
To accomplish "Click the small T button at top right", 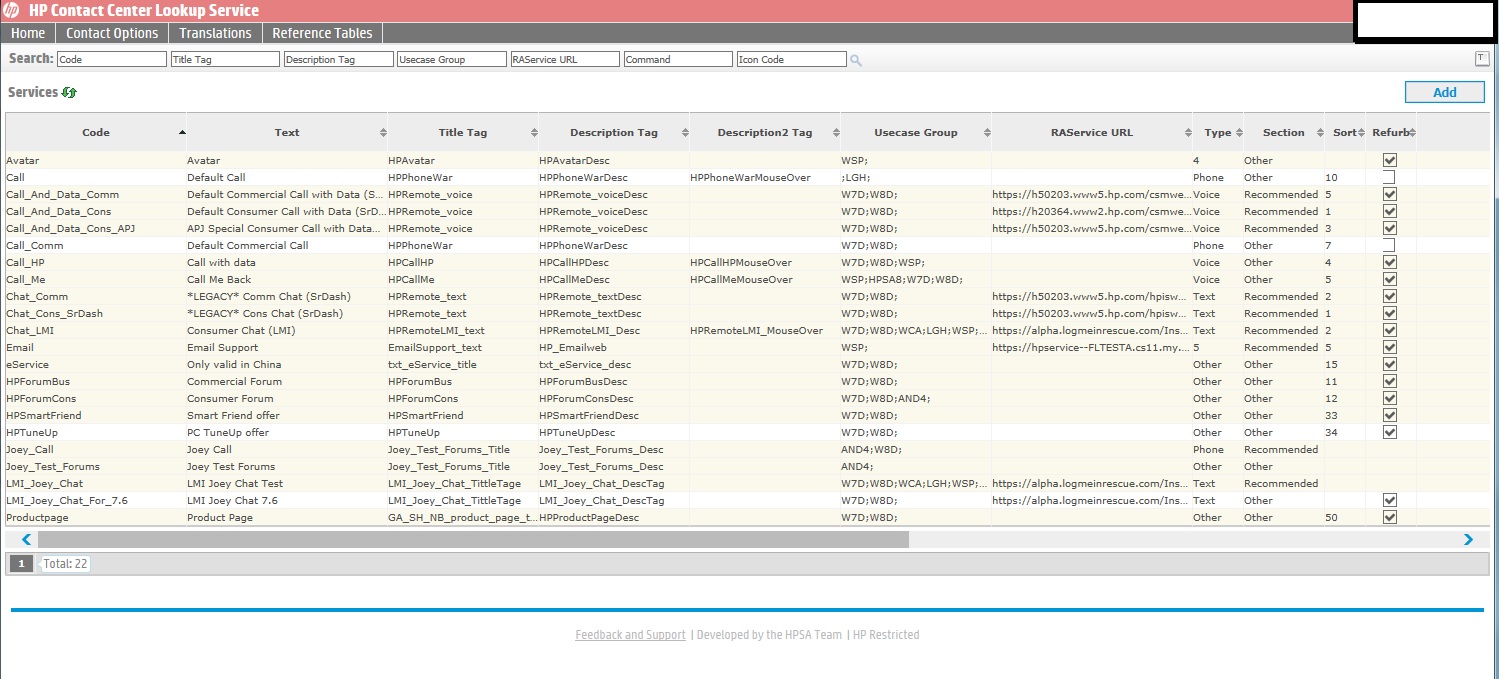I will point(1482,58).
